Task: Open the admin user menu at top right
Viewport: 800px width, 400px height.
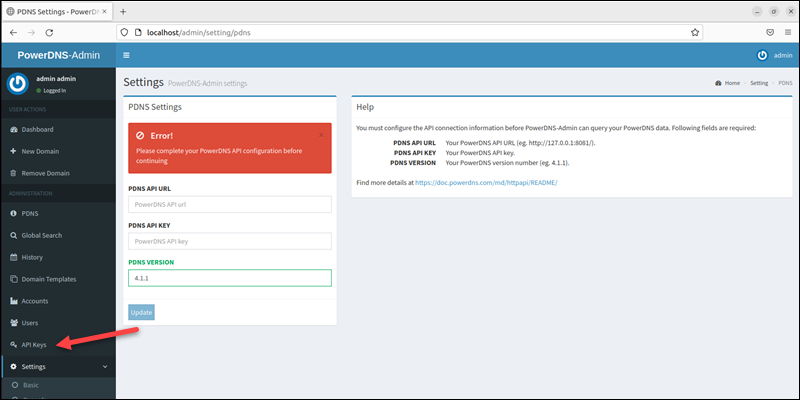Action: (774, 56)
